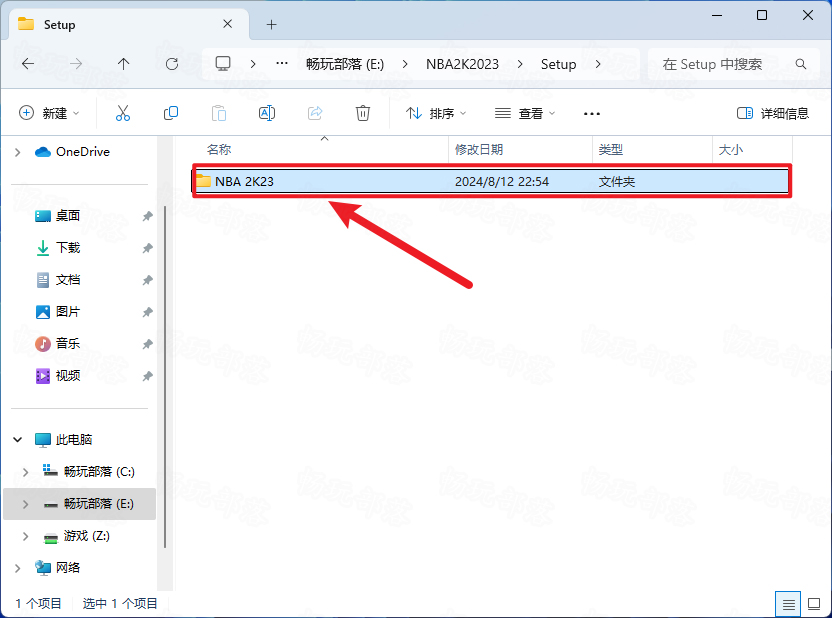Click the navigation pane vertical scrollbar
The image size is (832, 618).
point(165,377)
